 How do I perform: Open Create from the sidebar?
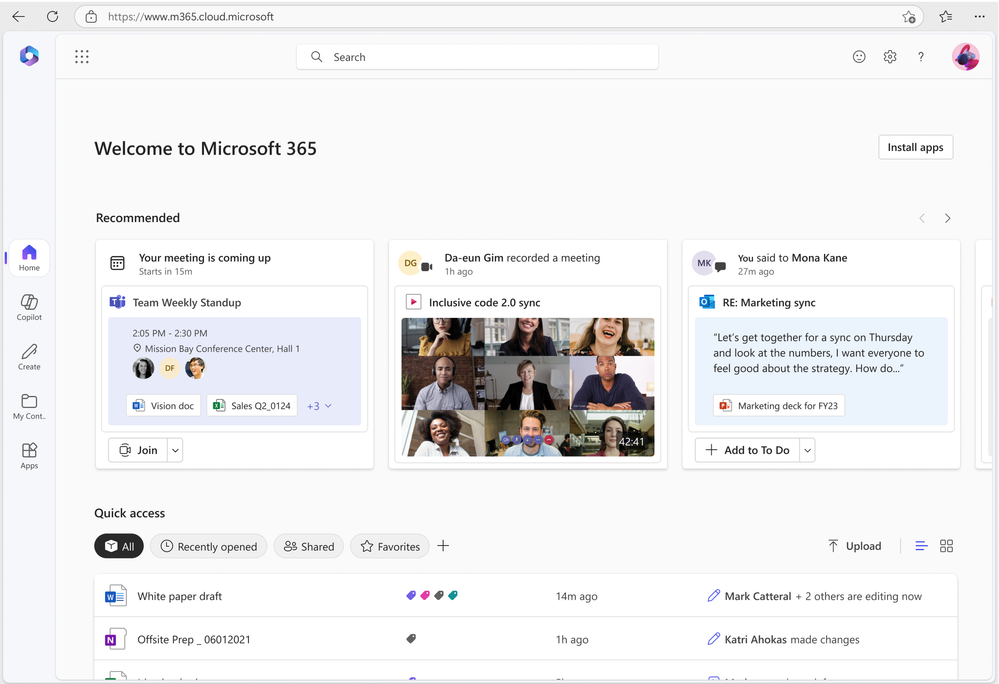tap(29, 357)
